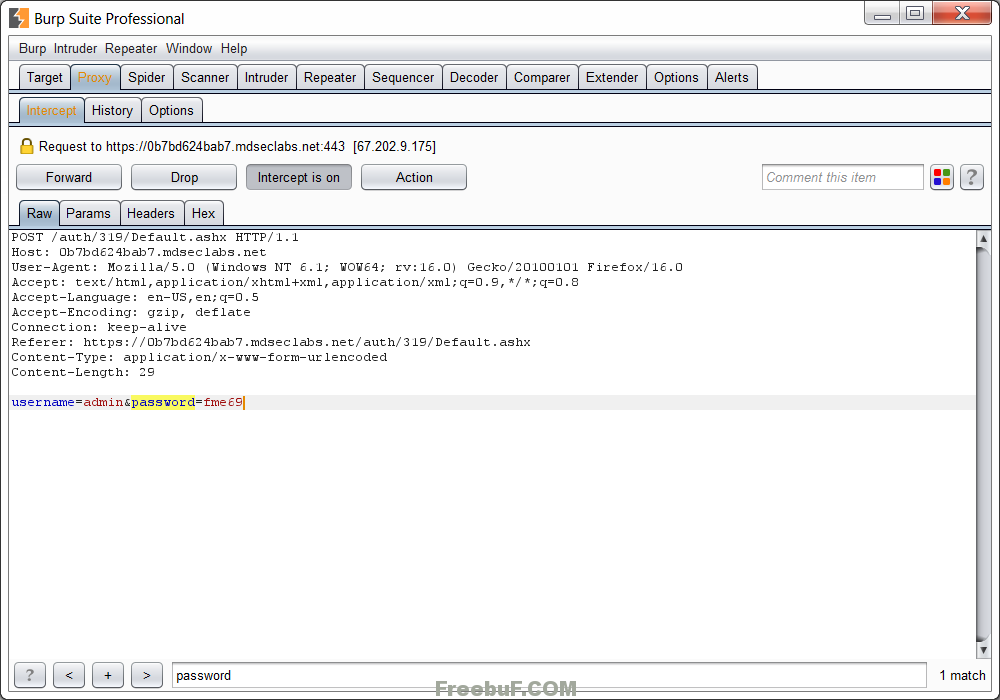The width and height of the screenshot is (1000, 700).
Task: Click the Content-Length: 29 line
Action: (x=83, y=372)
